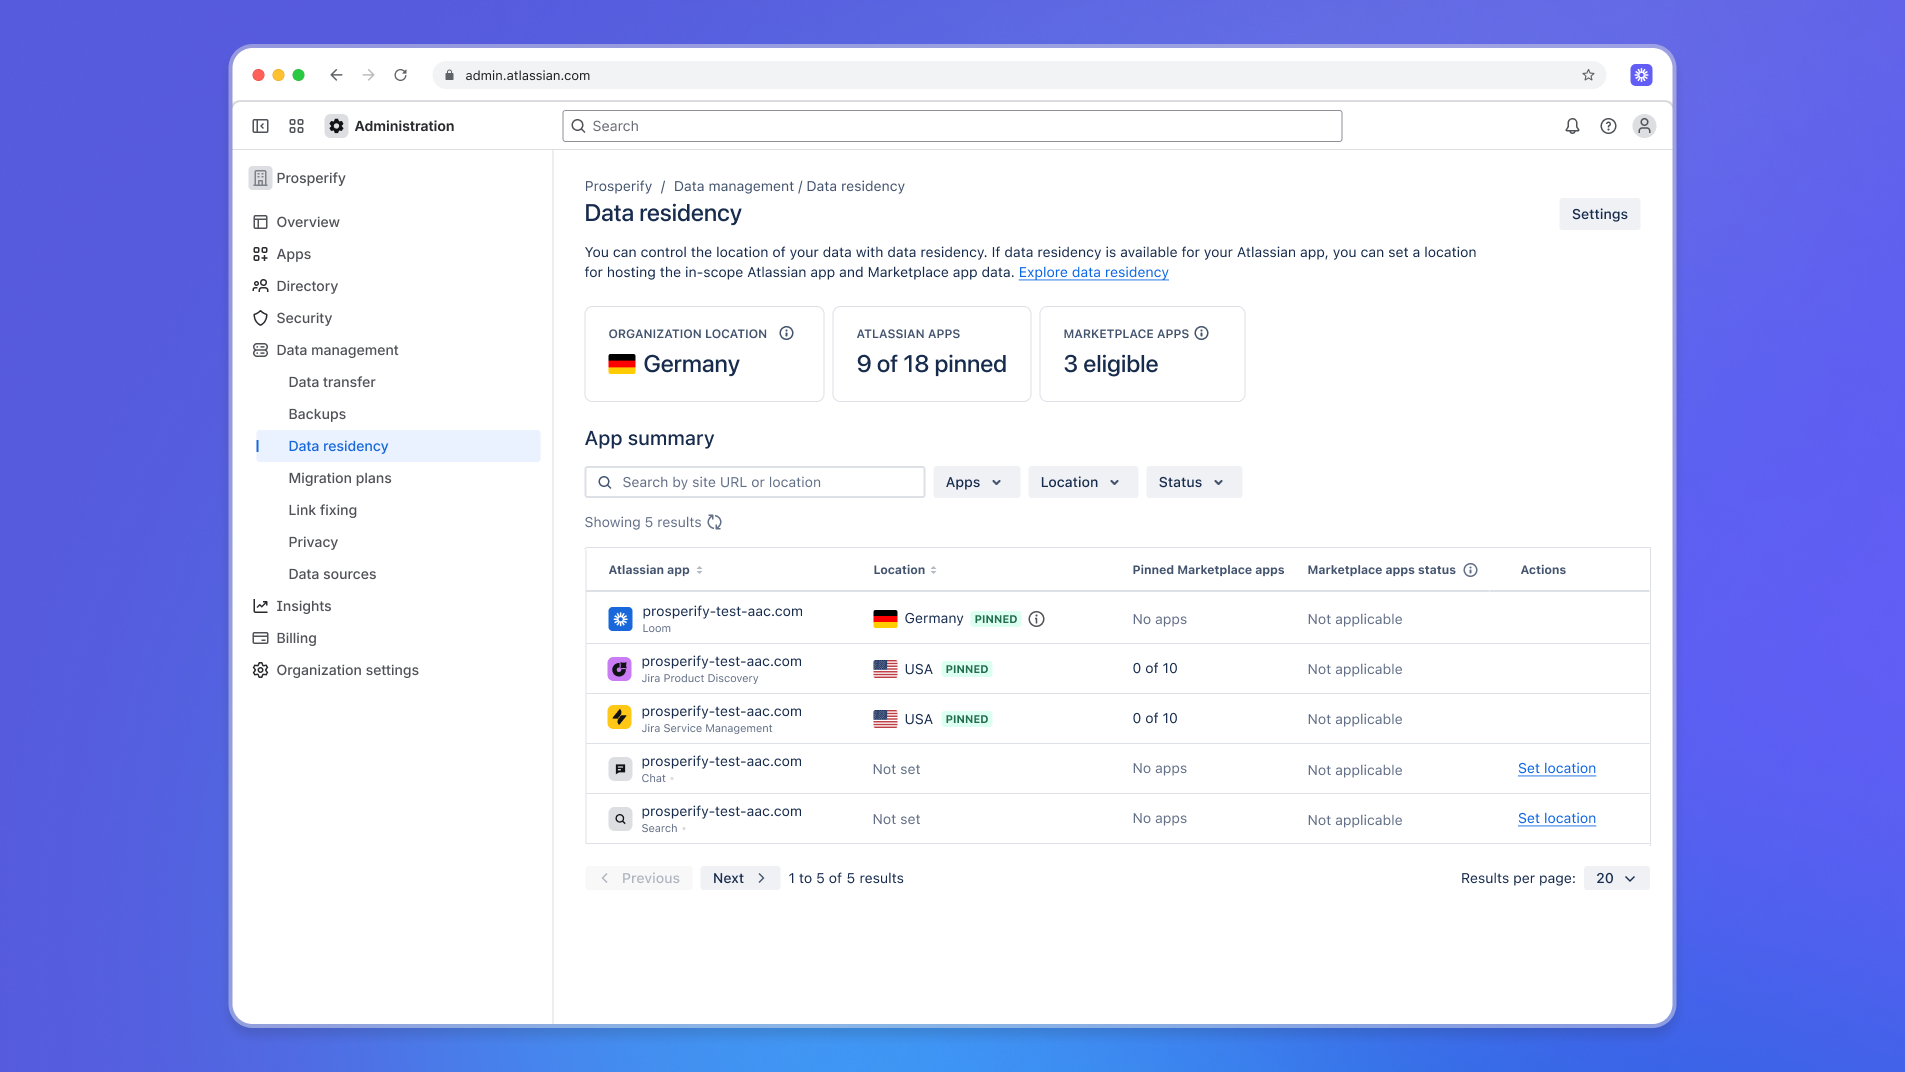
Task: Click the 3 eligible Marketplace card
Action: tap(1142, 354)
